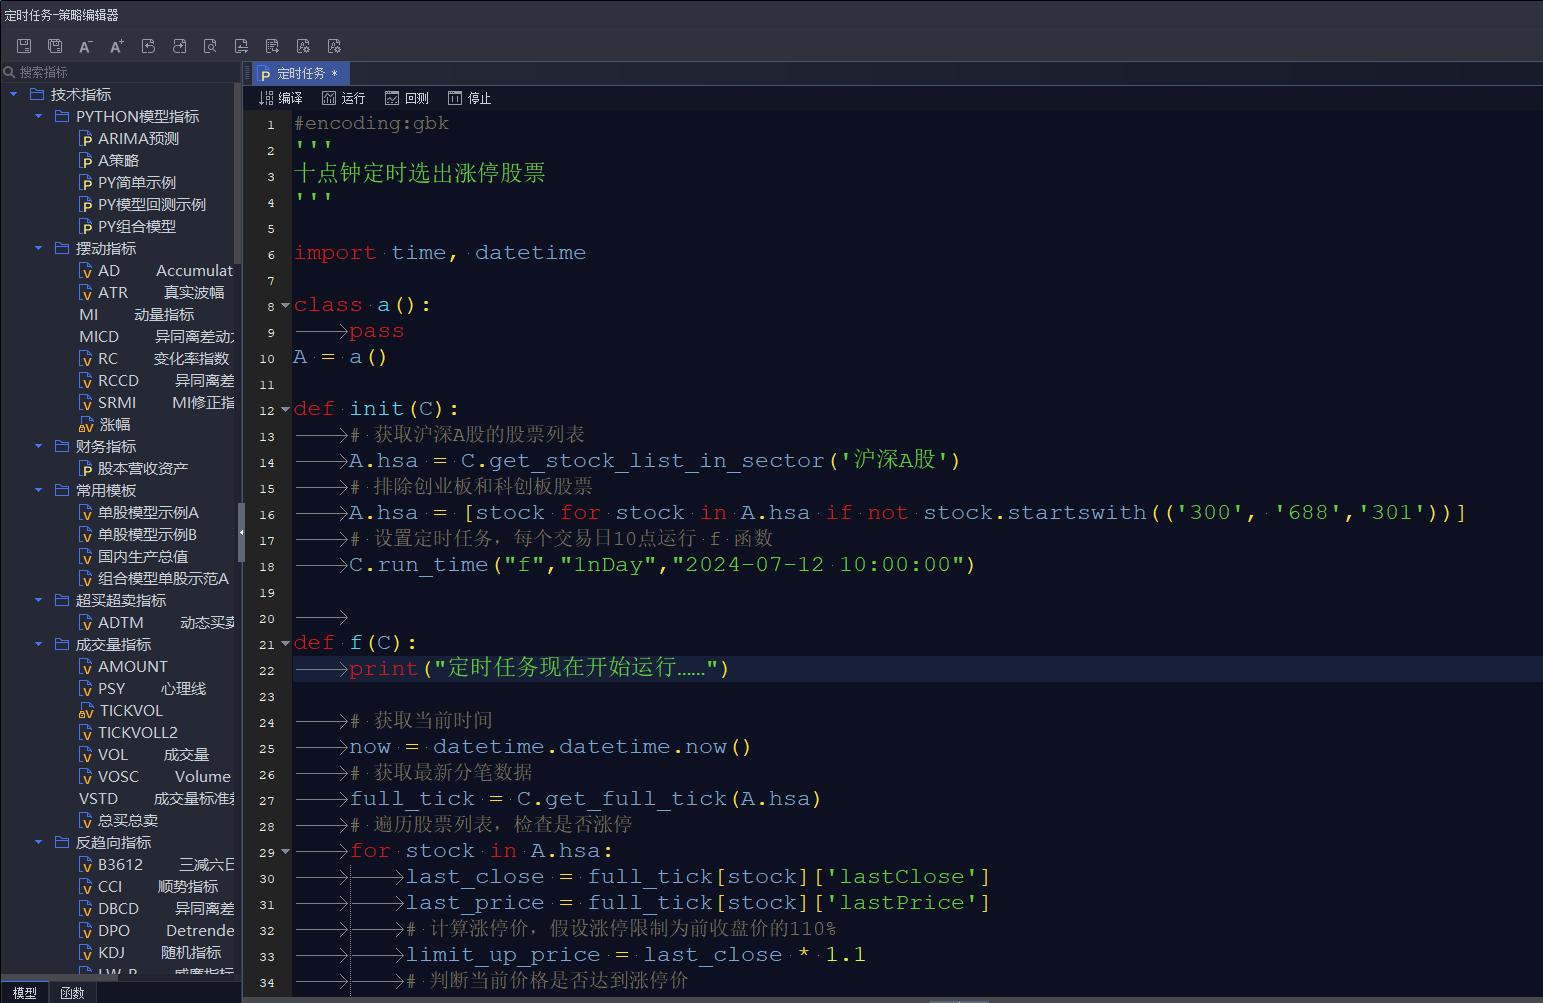Click the indicator tree vertical scrollbar
This screenshot has height=1003, width=1543.
pos(237,175)
